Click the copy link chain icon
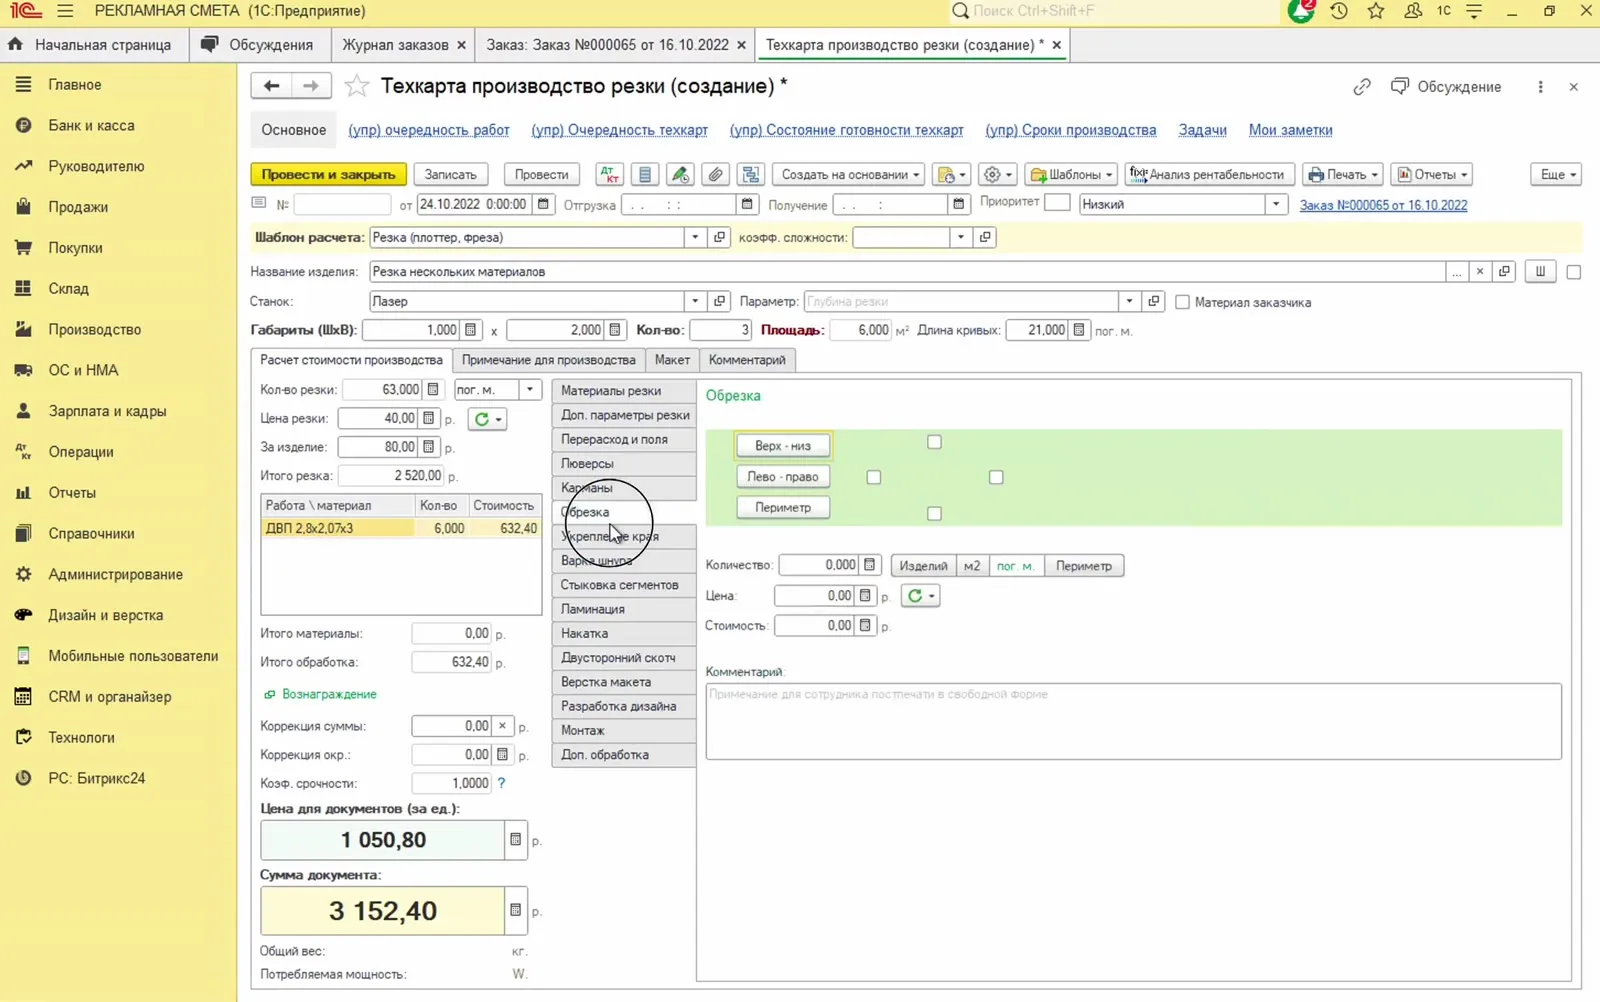1600x1002 pixels. [x=1362, y=87]
